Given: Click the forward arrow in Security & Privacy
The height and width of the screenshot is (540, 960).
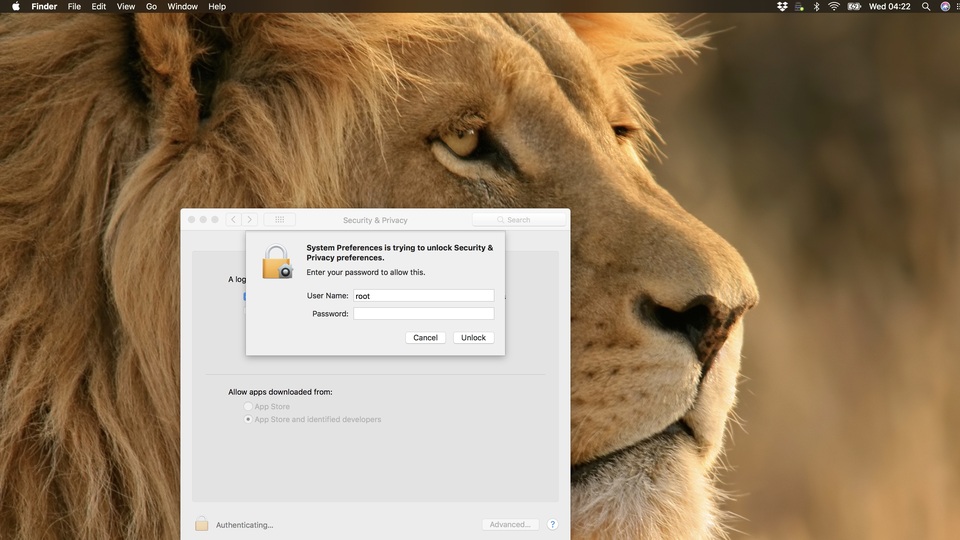Looking at the screenshot, I should 249,219.
